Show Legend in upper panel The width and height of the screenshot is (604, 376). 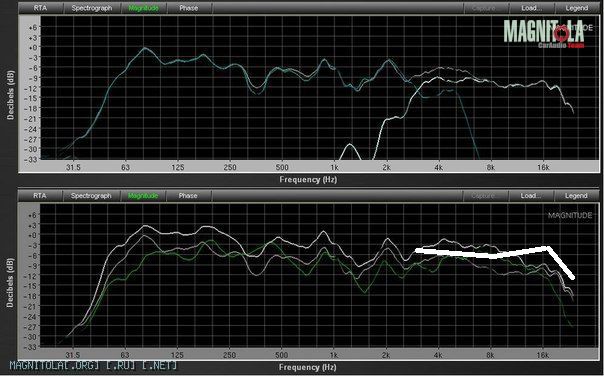pos(577,8)
